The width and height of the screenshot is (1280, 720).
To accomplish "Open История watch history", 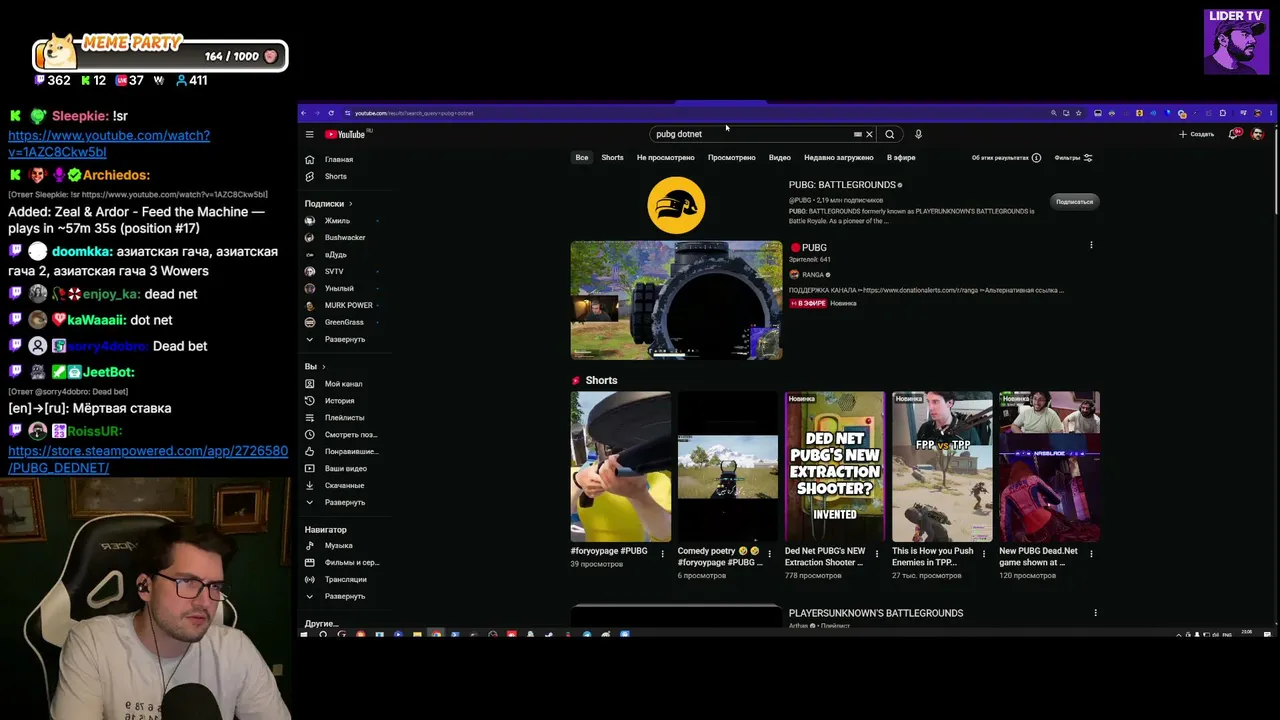I will 339,401.
